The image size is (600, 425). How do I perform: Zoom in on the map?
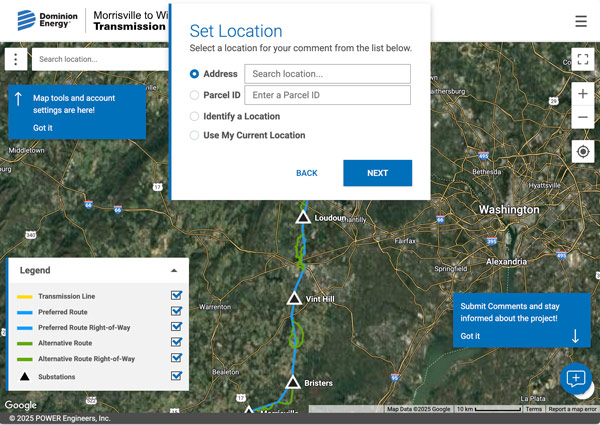(x=583, y=94)
